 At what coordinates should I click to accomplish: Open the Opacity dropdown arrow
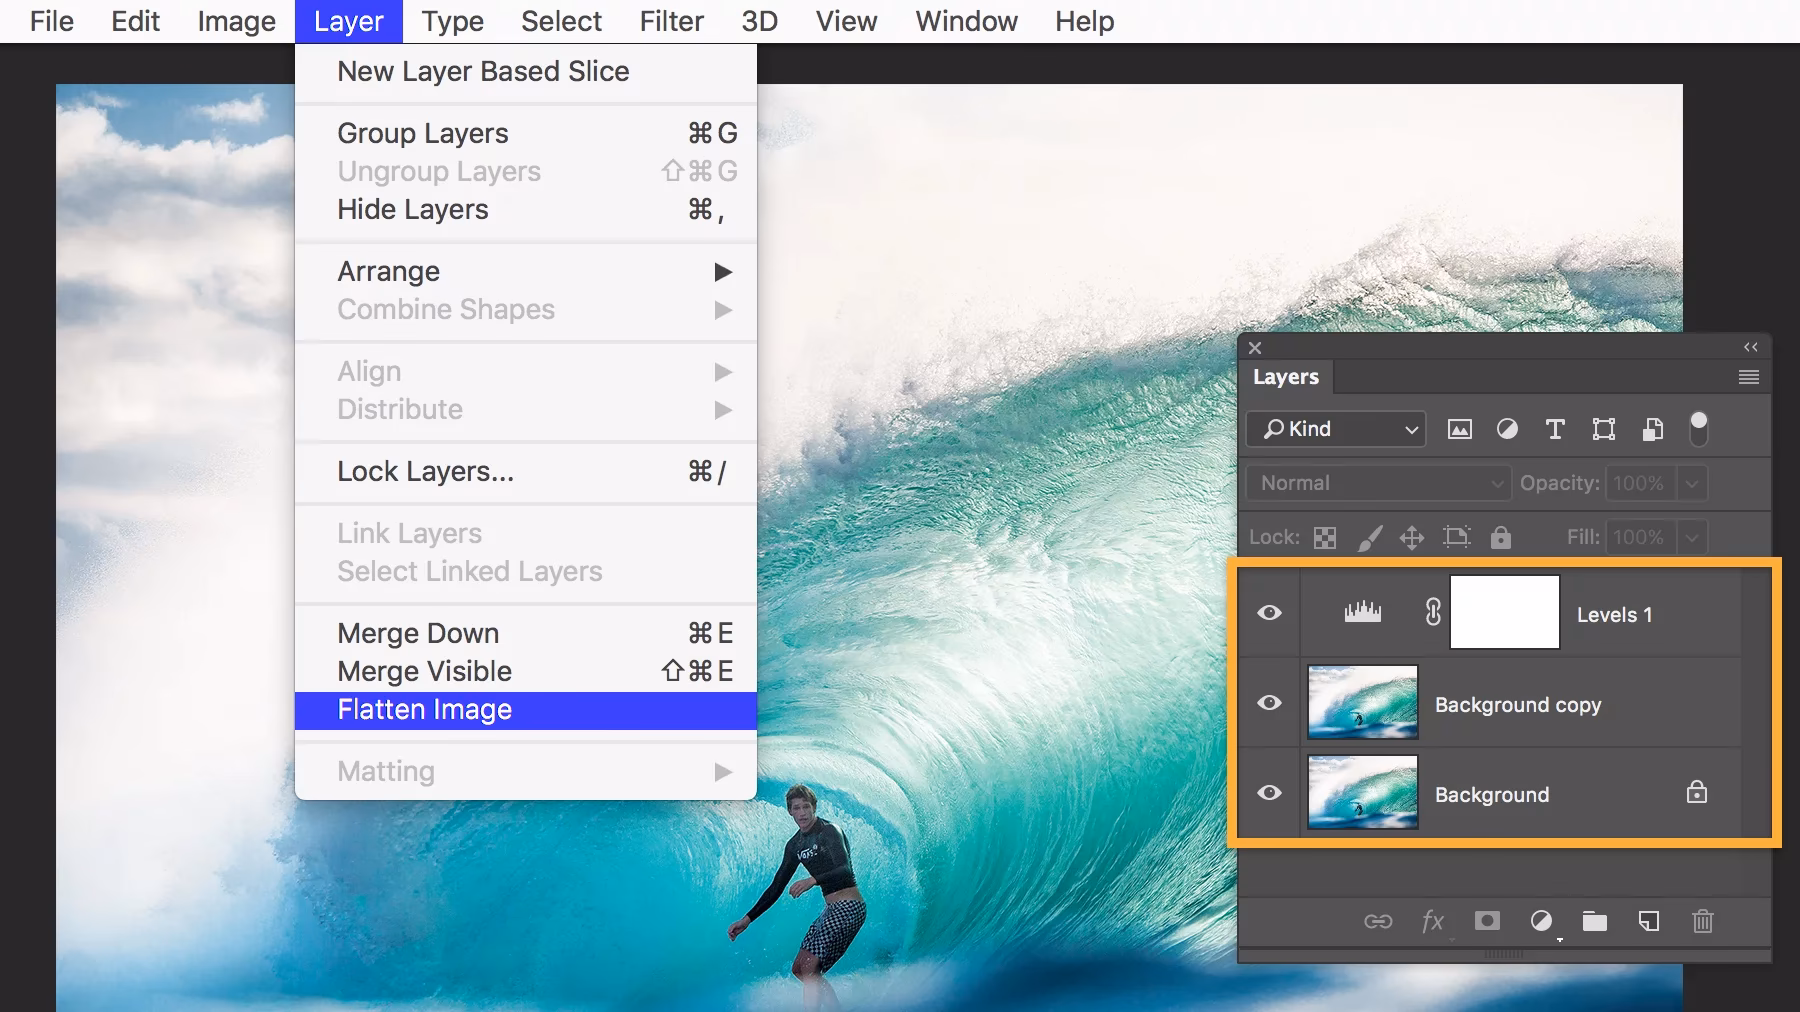point(1692,483)
